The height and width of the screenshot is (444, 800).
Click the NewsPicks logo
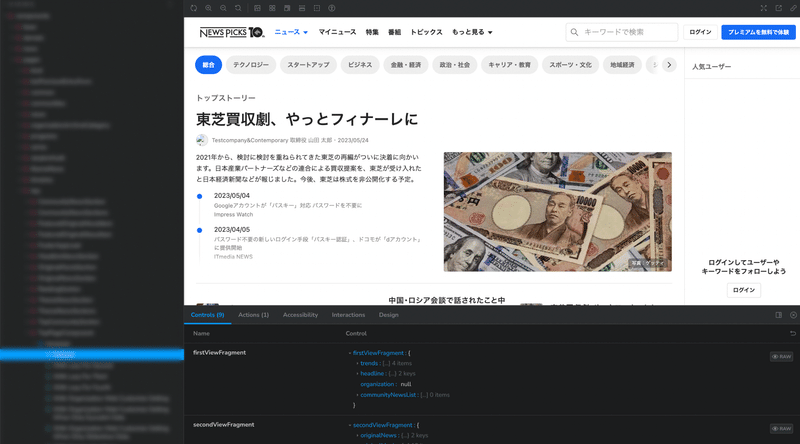[232, 32]
